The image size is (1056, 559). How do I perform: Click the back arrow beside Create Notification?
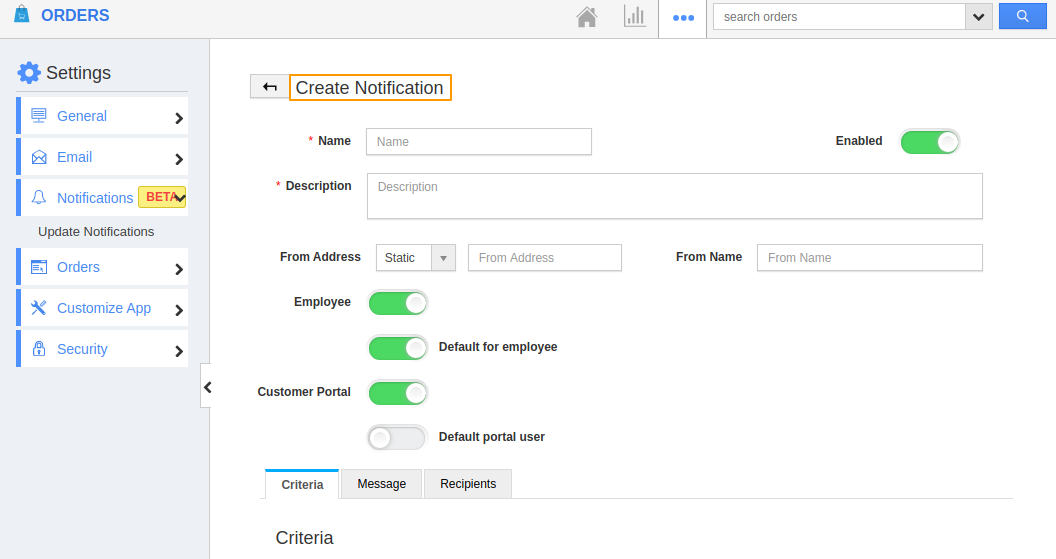269,87
